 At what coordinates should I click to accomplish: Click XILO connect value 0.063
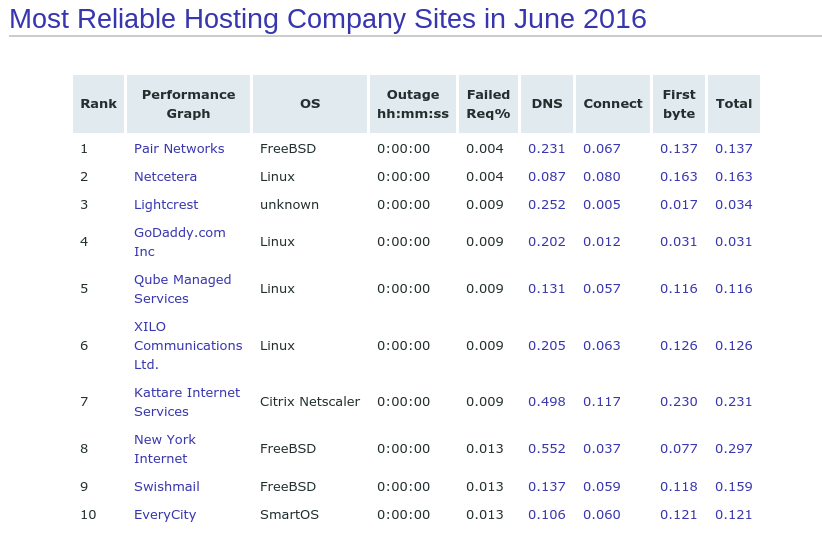(x=601, y=346)
